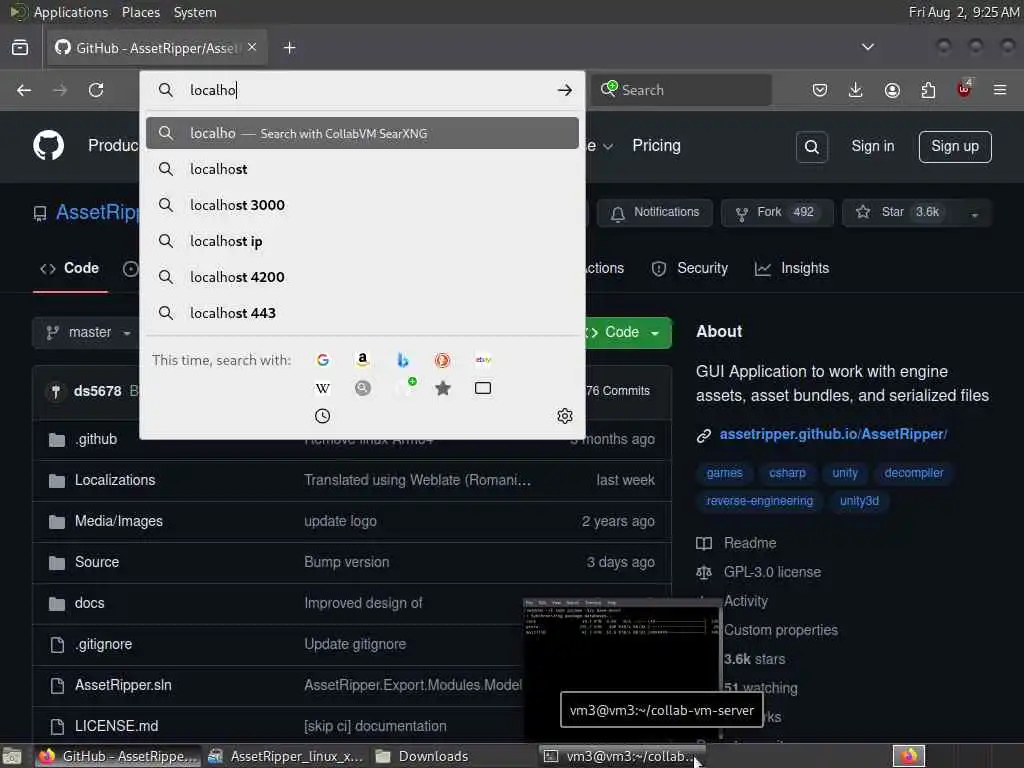This screenshot has width=1024, height=768.
Task: Choose the 'localhost' suggestion
Action: tap(362, 169)
